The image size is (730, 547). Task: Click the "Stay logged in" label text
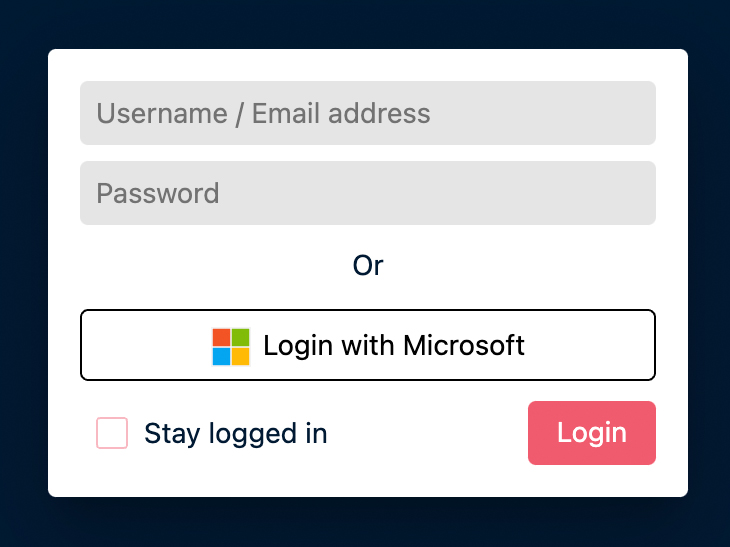[x=236, y=433]
